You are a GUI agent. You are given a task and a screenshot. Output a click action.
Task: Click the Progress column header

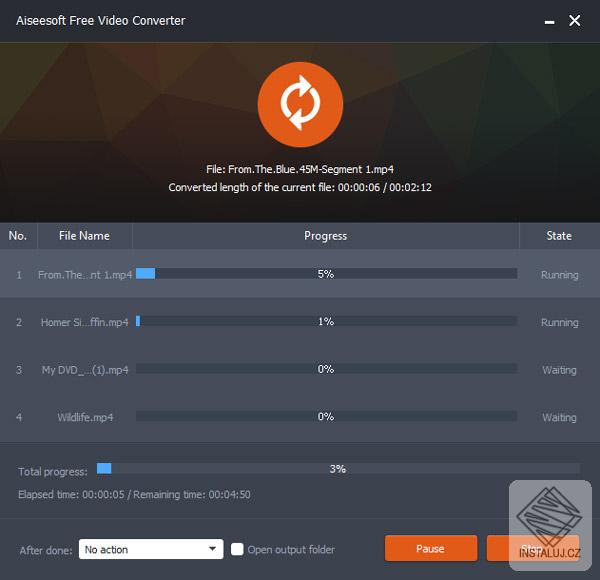point(326,236)
